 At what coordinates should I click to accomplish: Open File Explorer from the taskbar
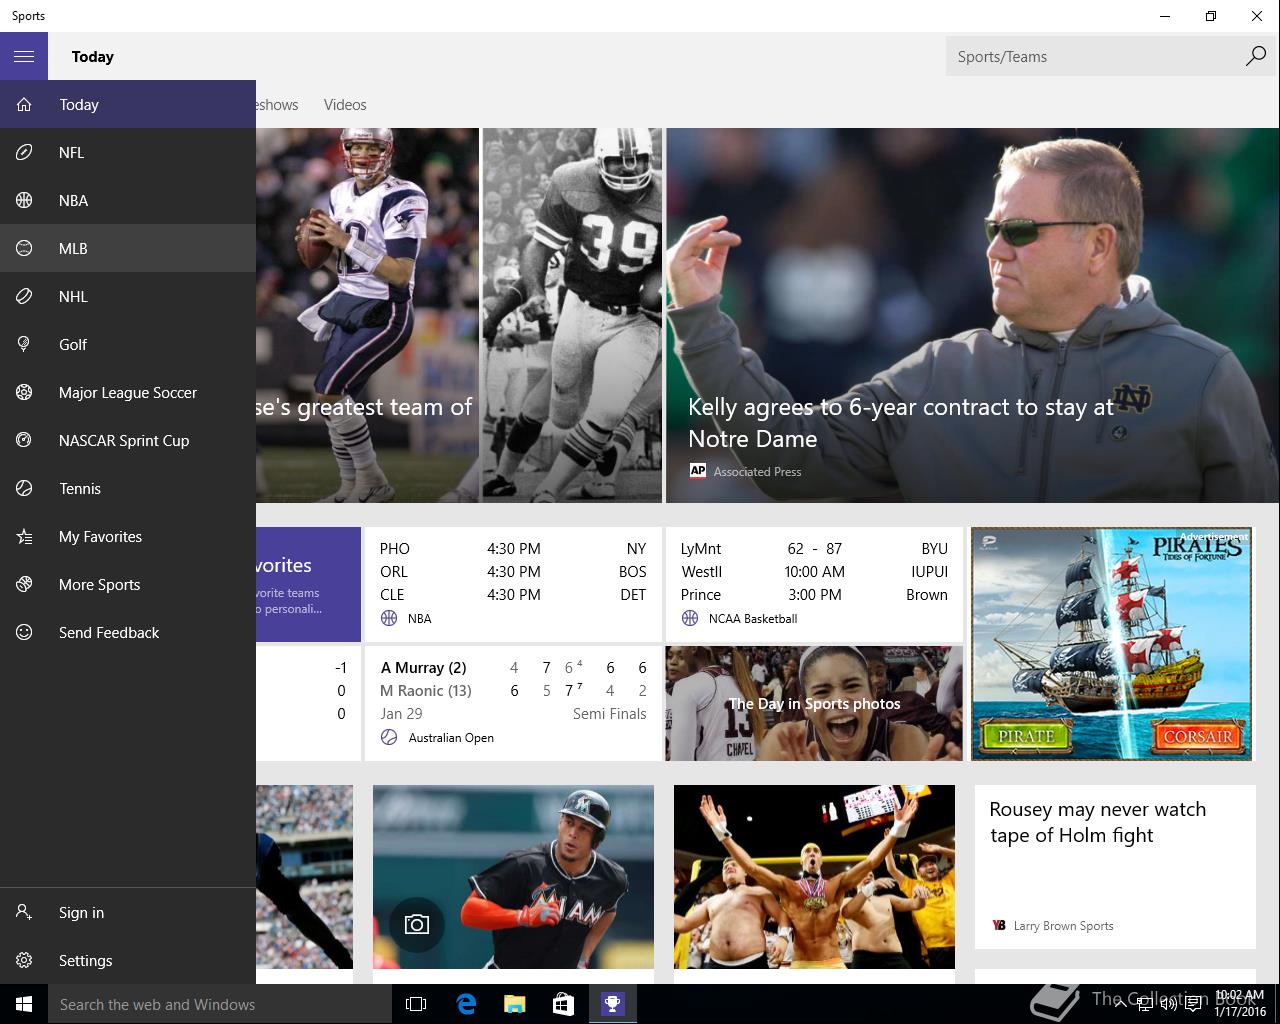pos(514,1004)
